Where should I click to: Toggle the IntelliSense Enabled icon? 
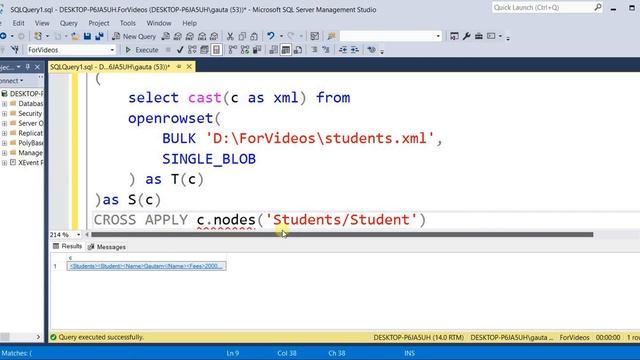tap(216, 50)
